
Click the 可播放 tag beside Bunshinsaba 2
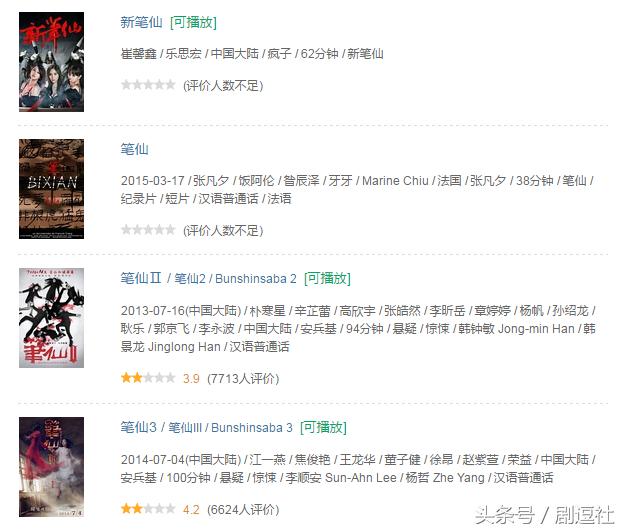tap(327, 278)
